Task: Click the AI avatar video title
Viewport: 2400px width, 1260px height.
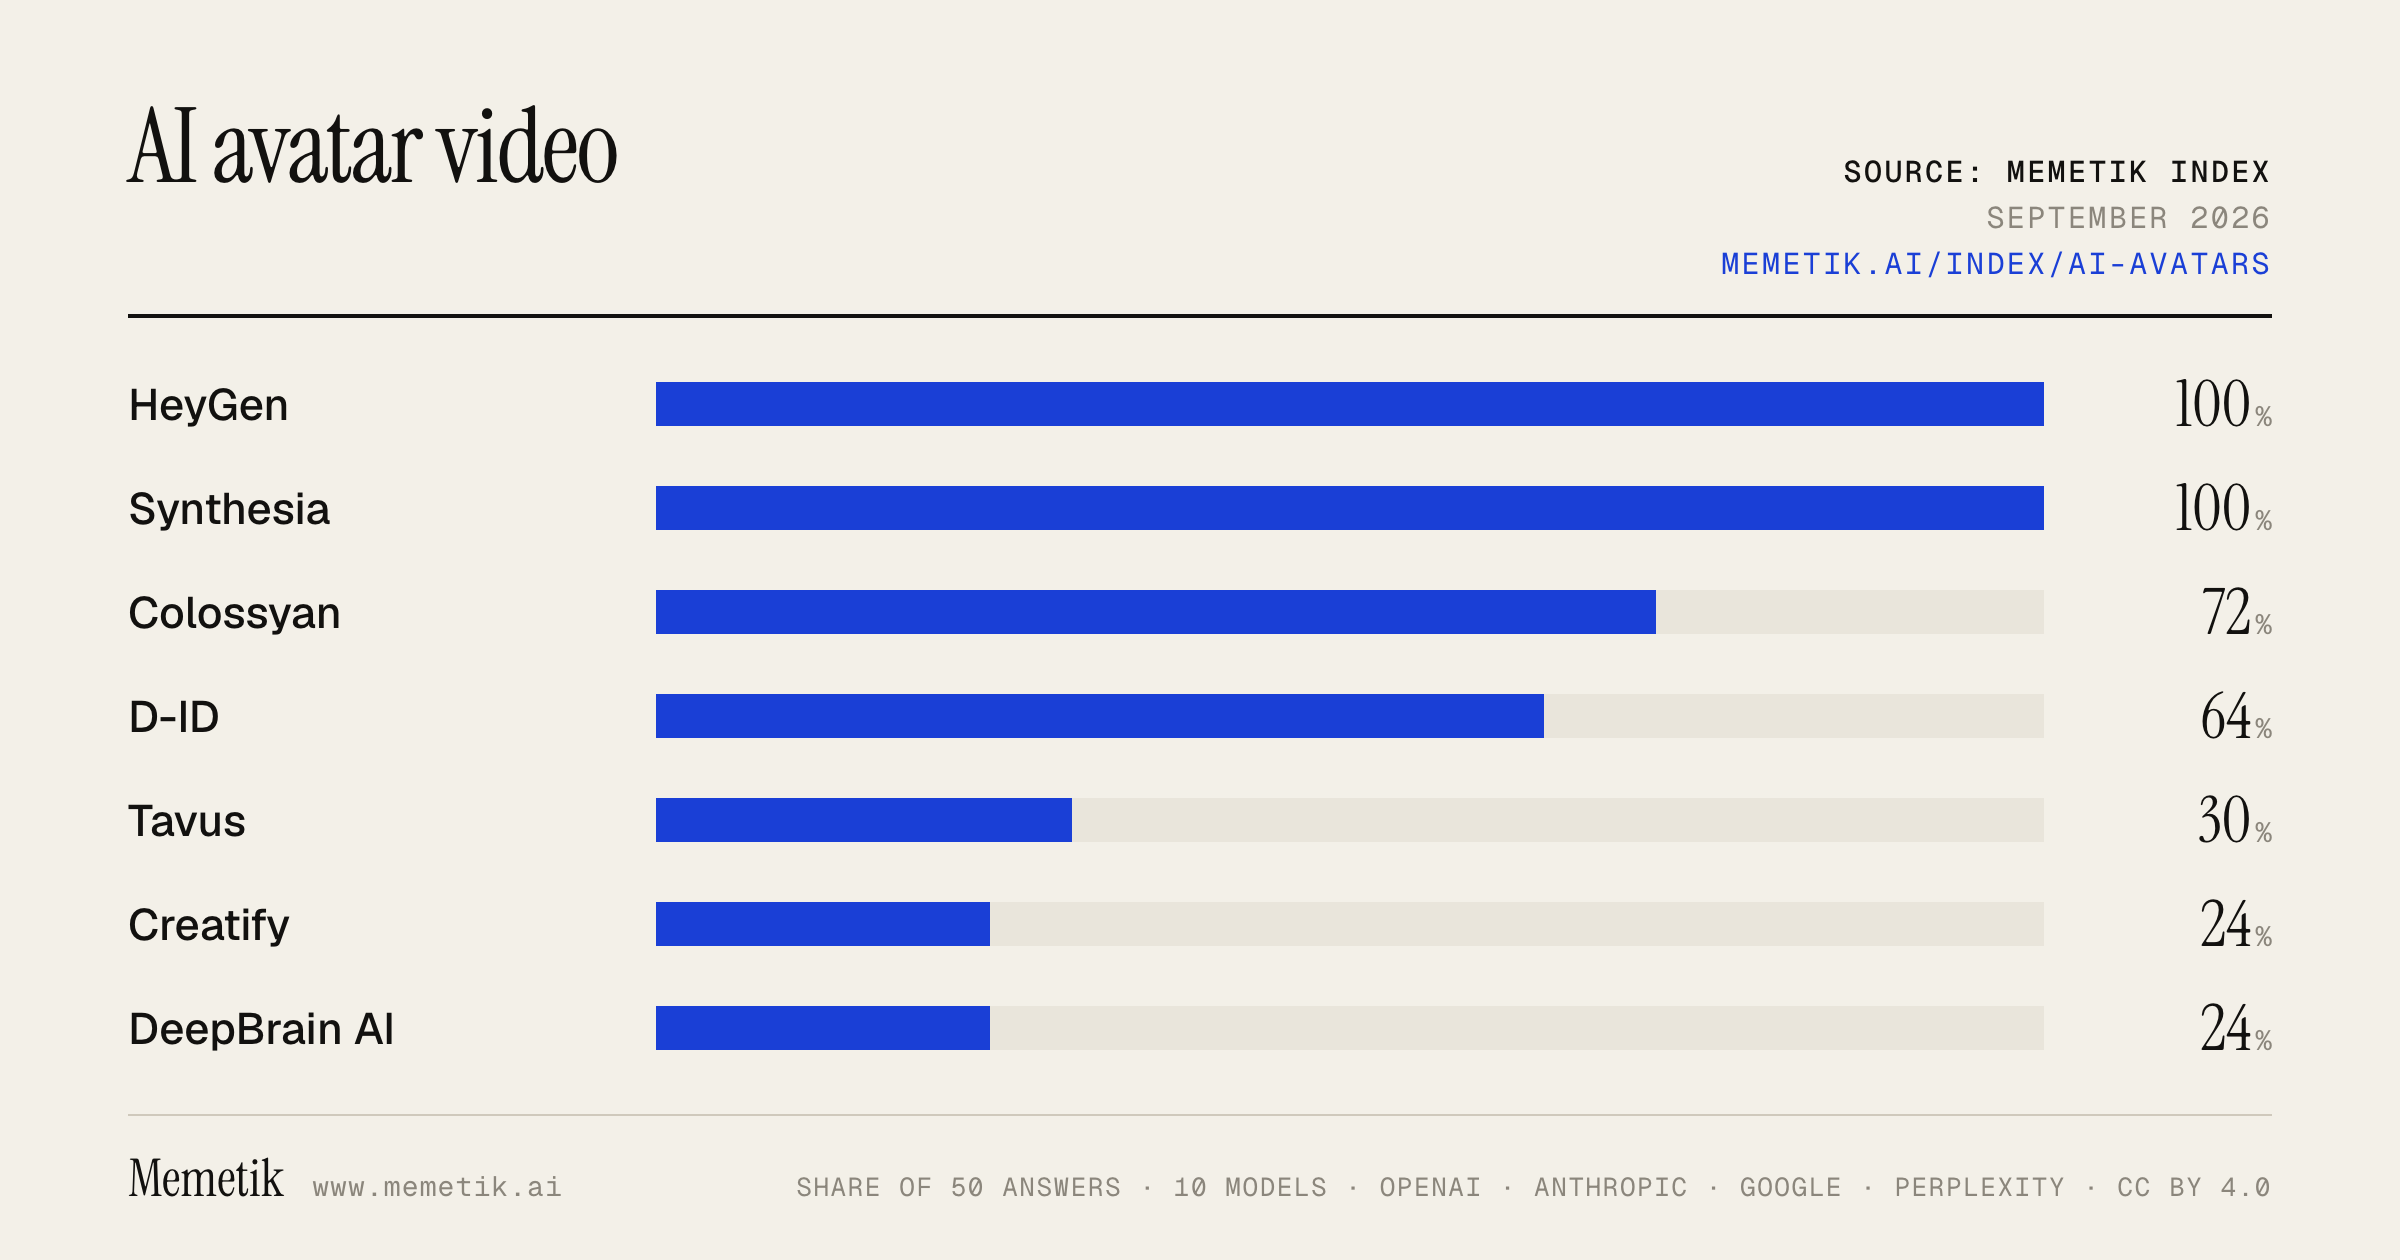Action: tap(372, 147)
